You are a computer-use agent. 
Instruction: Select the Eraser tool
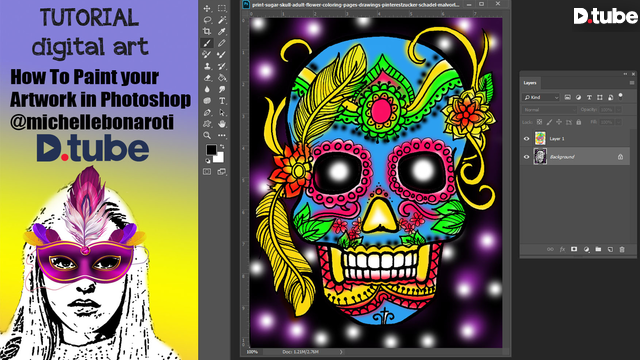point(207,78)
